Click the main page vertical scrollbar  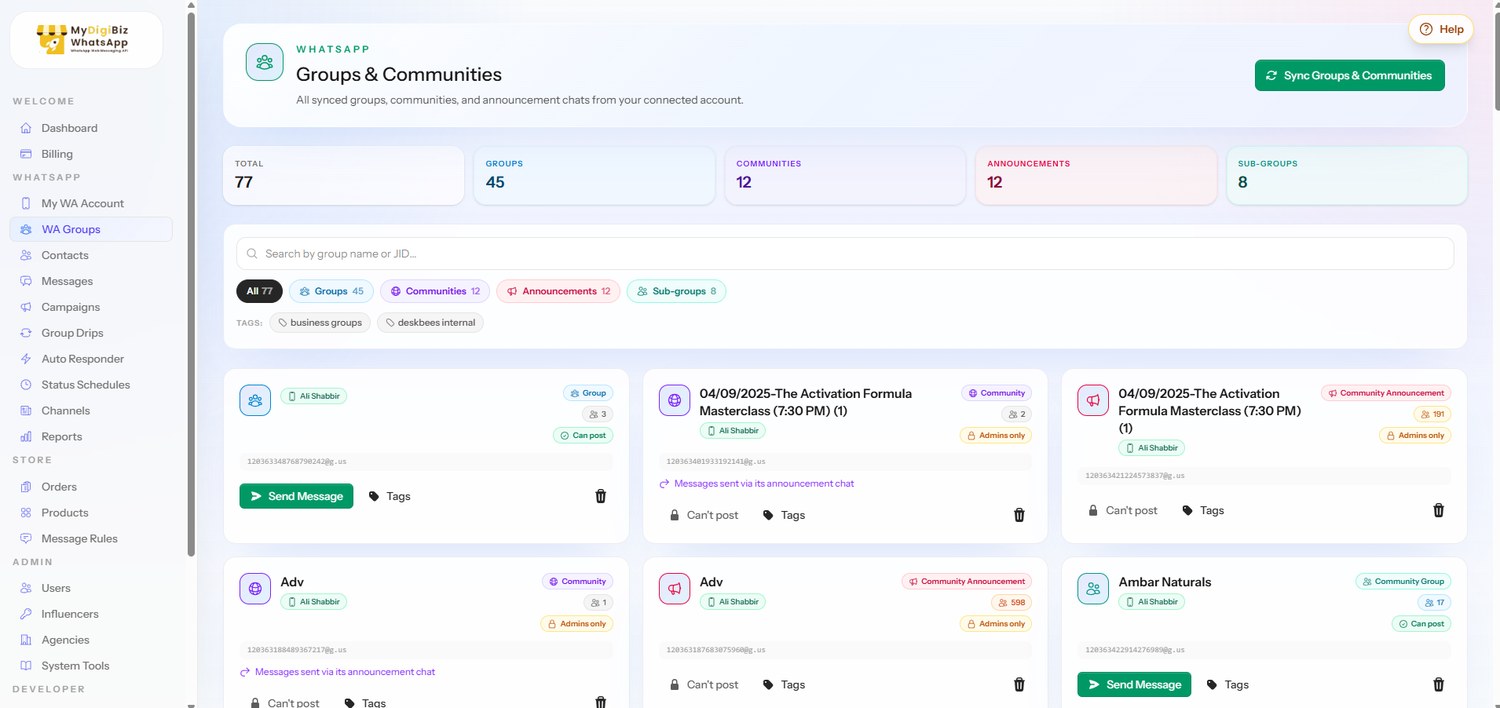coord(1495,60)
